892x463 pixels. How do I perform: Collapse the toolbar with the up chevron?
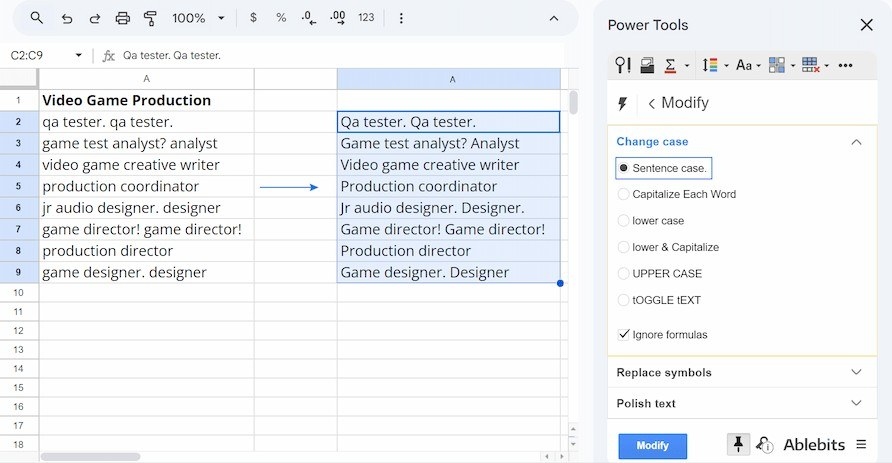[x=554, y=18]
